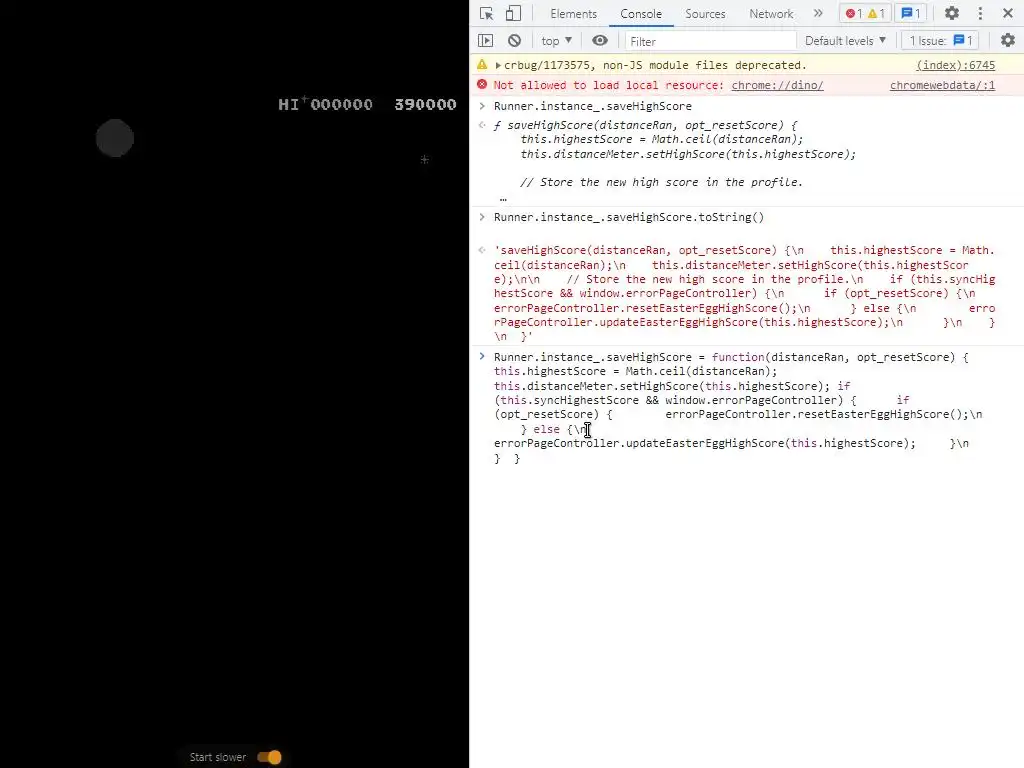1024x768 pixels.
Task: Open DevTools settings gear in tab bar
Action: point(952,13)
